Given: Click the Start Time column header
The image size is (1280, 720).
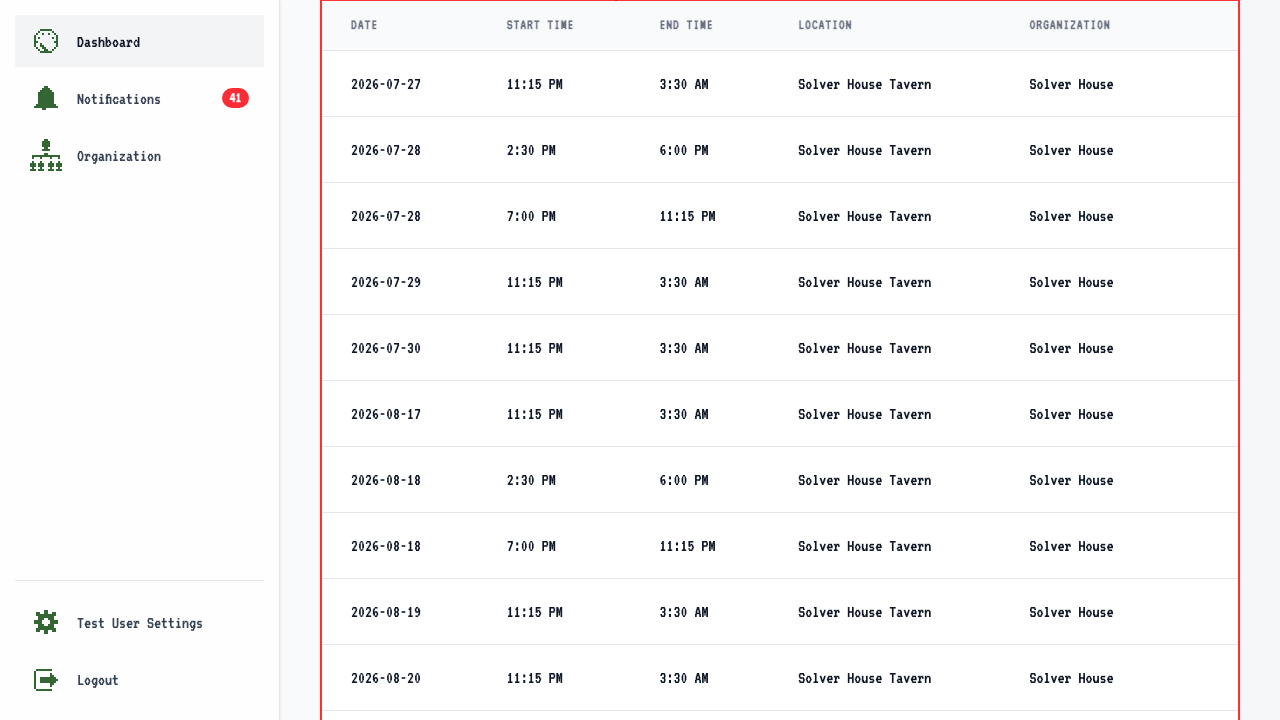Looking at the screenshot, I should (x=540, y=25).
